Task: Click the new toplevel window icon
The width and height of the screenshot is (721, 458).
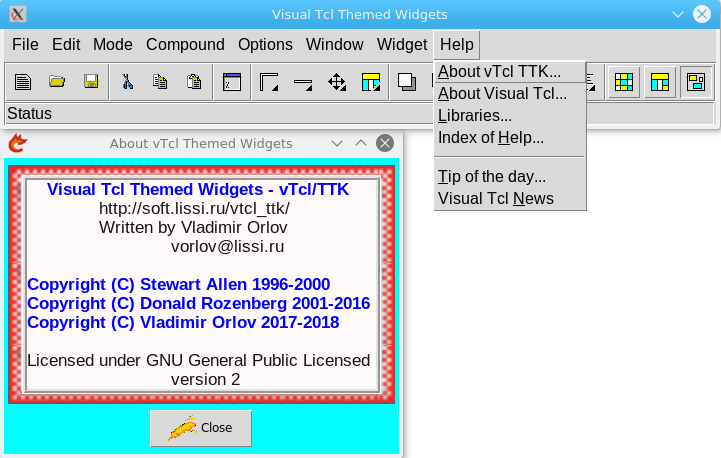Action: (x=233, y=82)
